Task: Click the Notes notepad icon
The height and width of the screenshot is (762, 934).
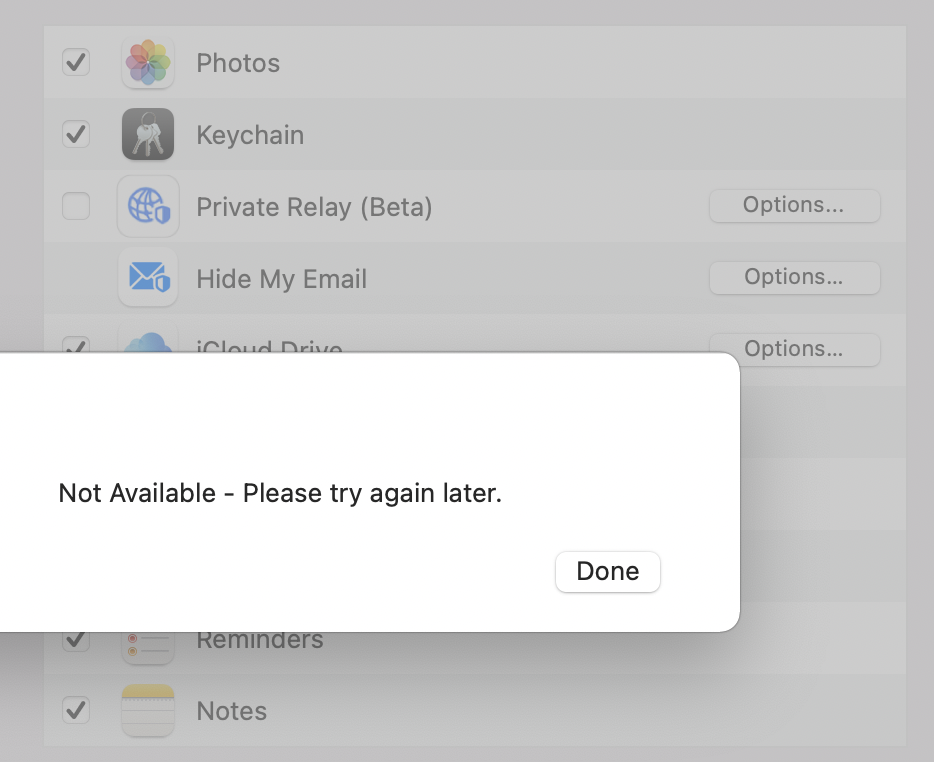Action: (x=148, y=710)
